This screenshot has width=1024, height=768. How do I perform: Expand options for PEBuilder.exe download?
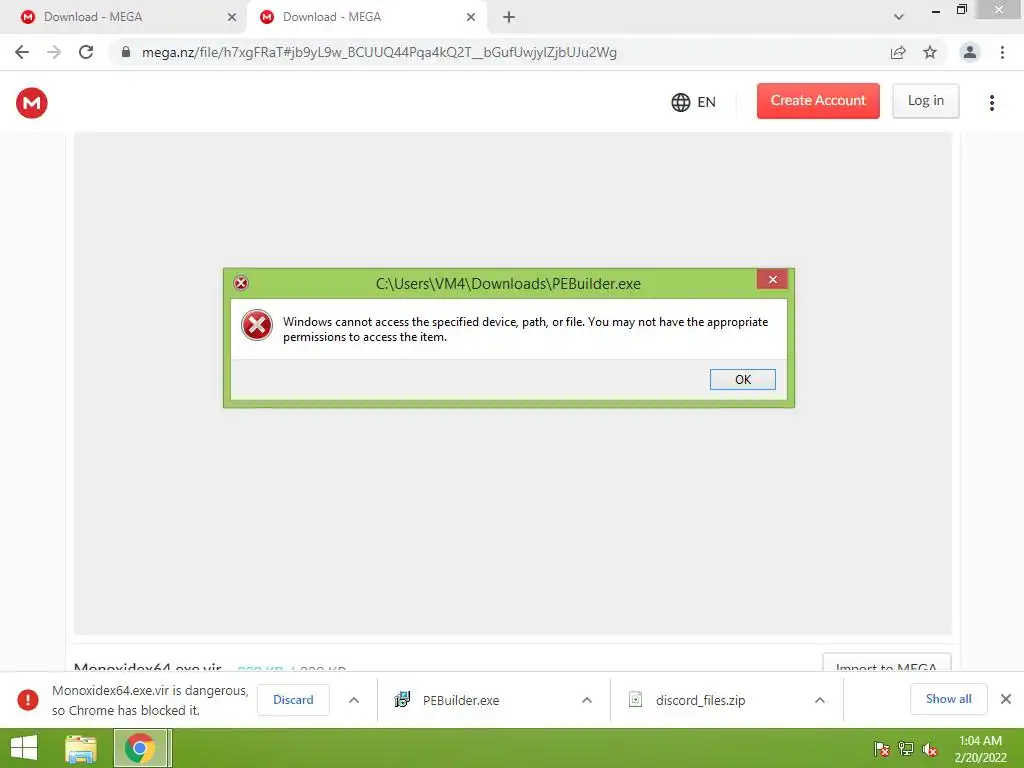tap(587, 700)
